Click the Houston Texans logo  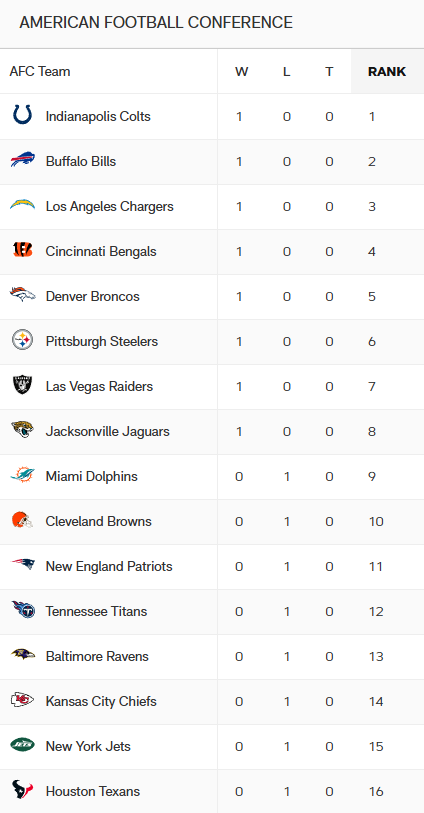tap(22, 790)
